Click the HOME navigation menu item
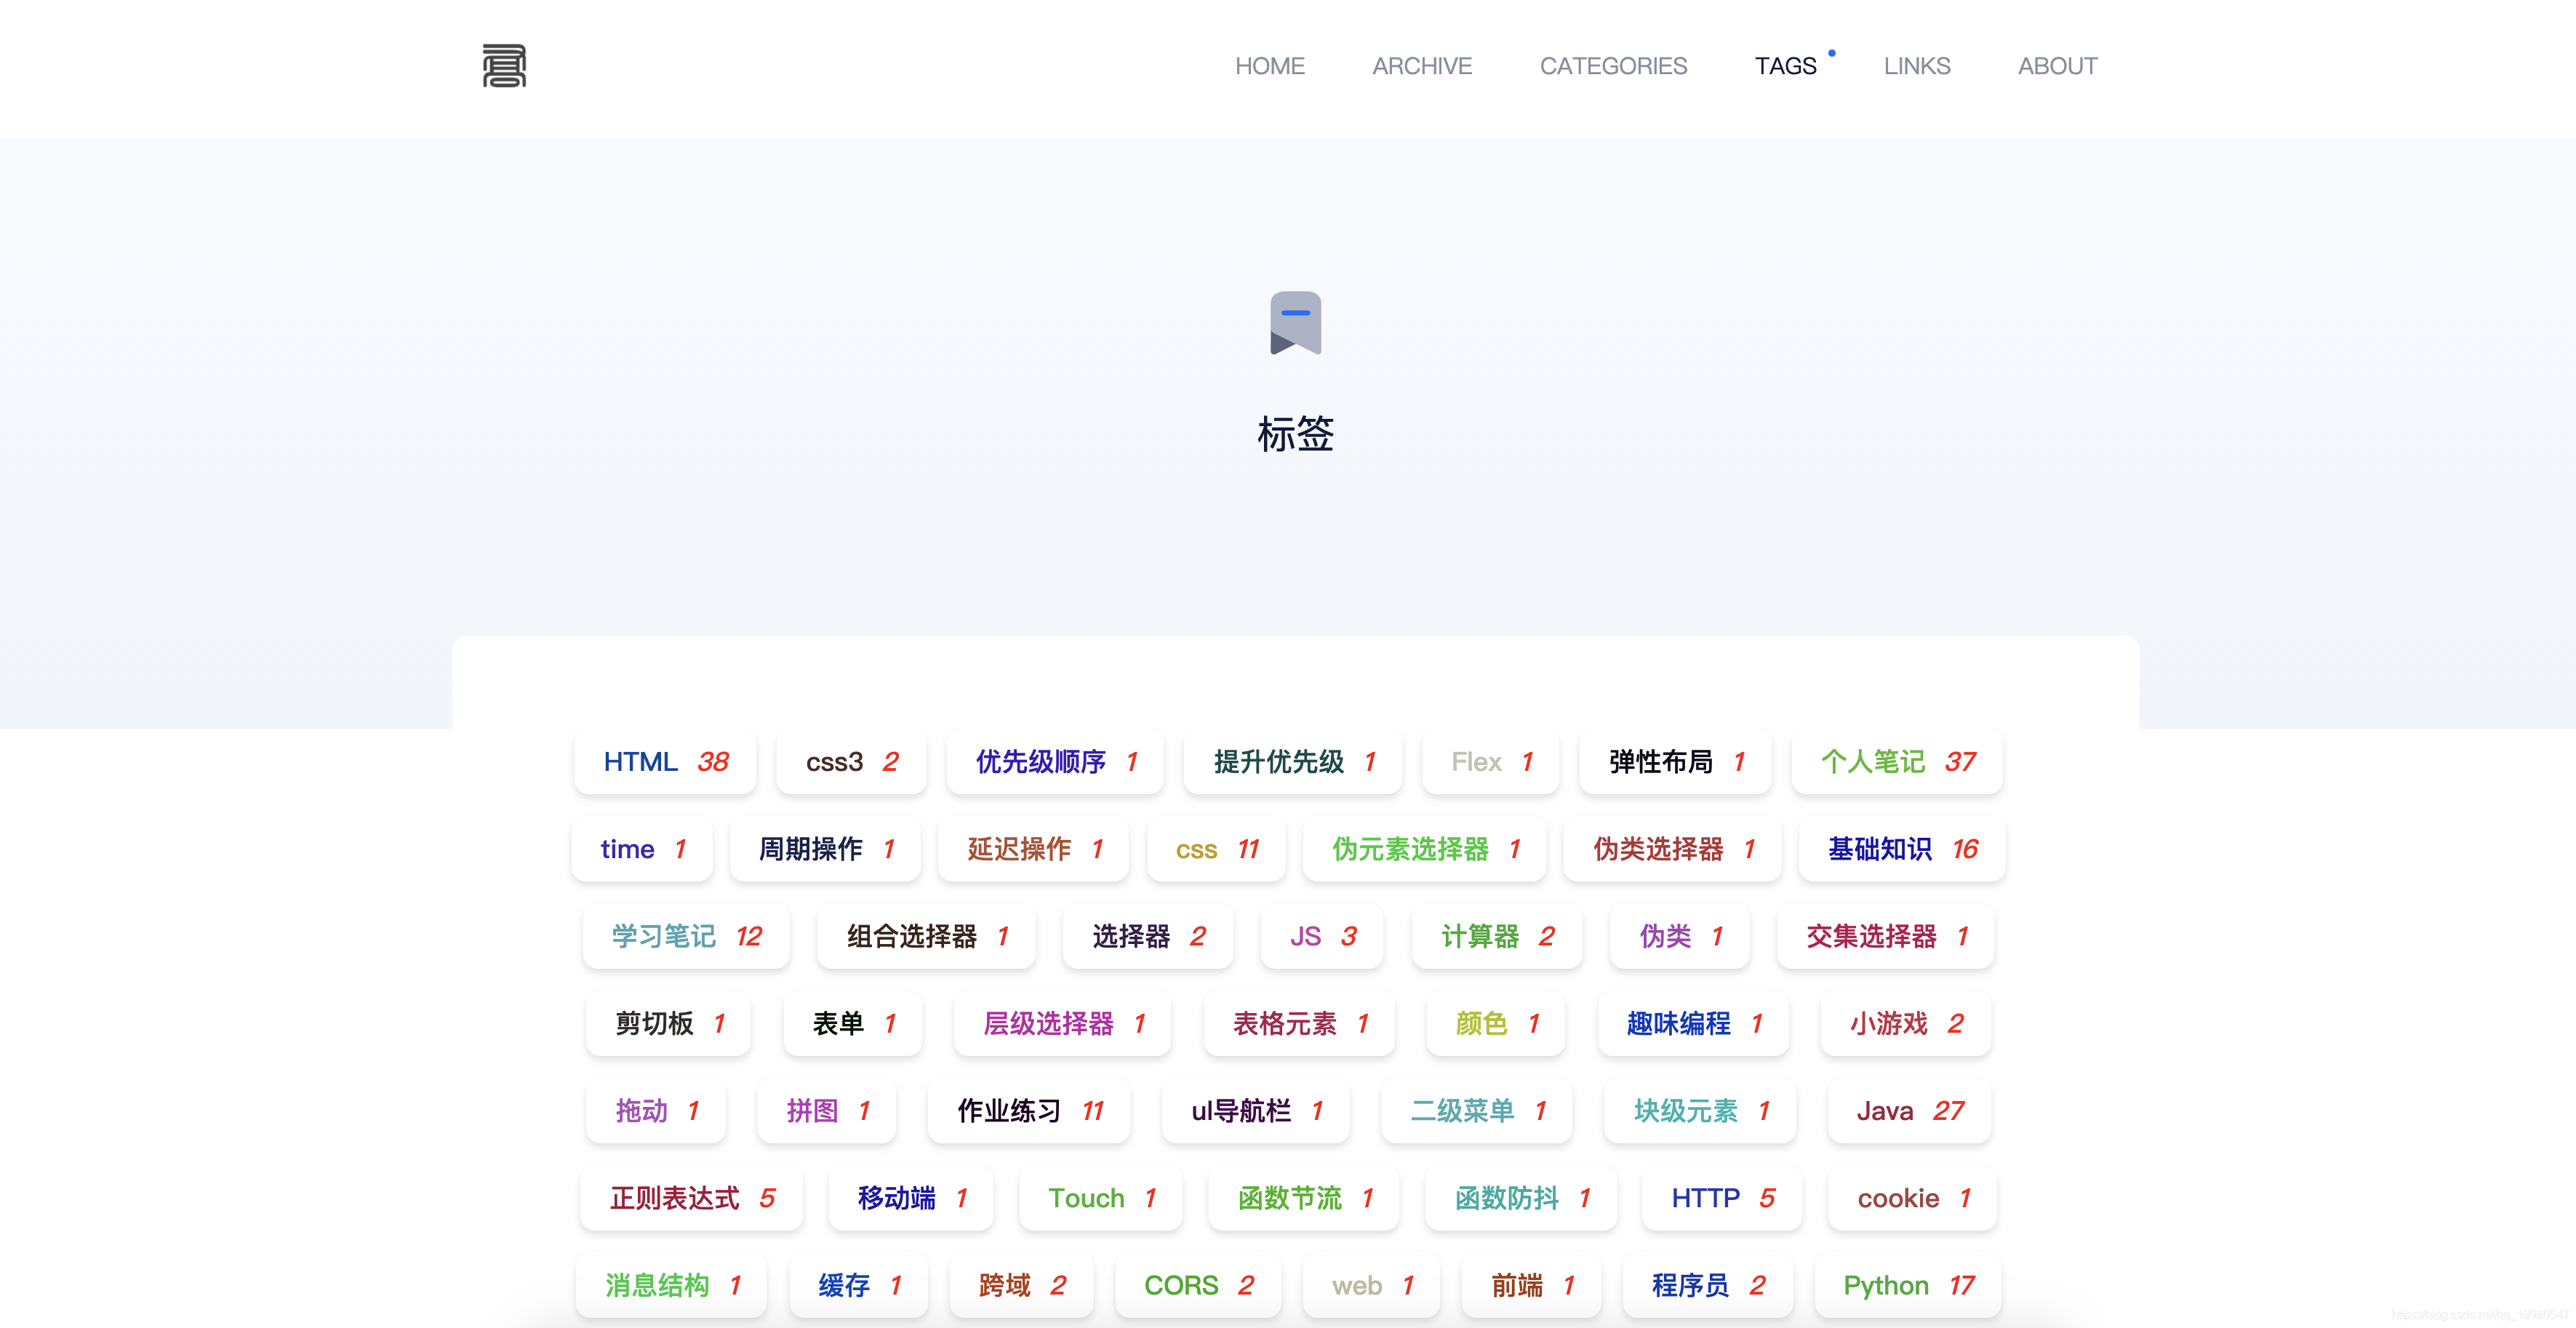Viewport: 2576px width, 1328px height. click(x=1271, y=66)
